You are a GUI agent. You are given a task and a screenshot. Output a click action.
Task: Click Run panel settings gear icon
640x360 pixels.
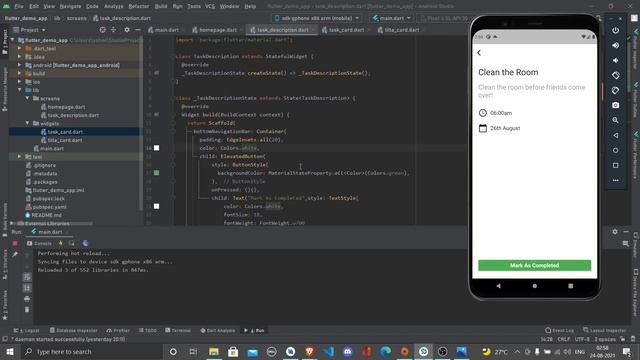(615, 231)
